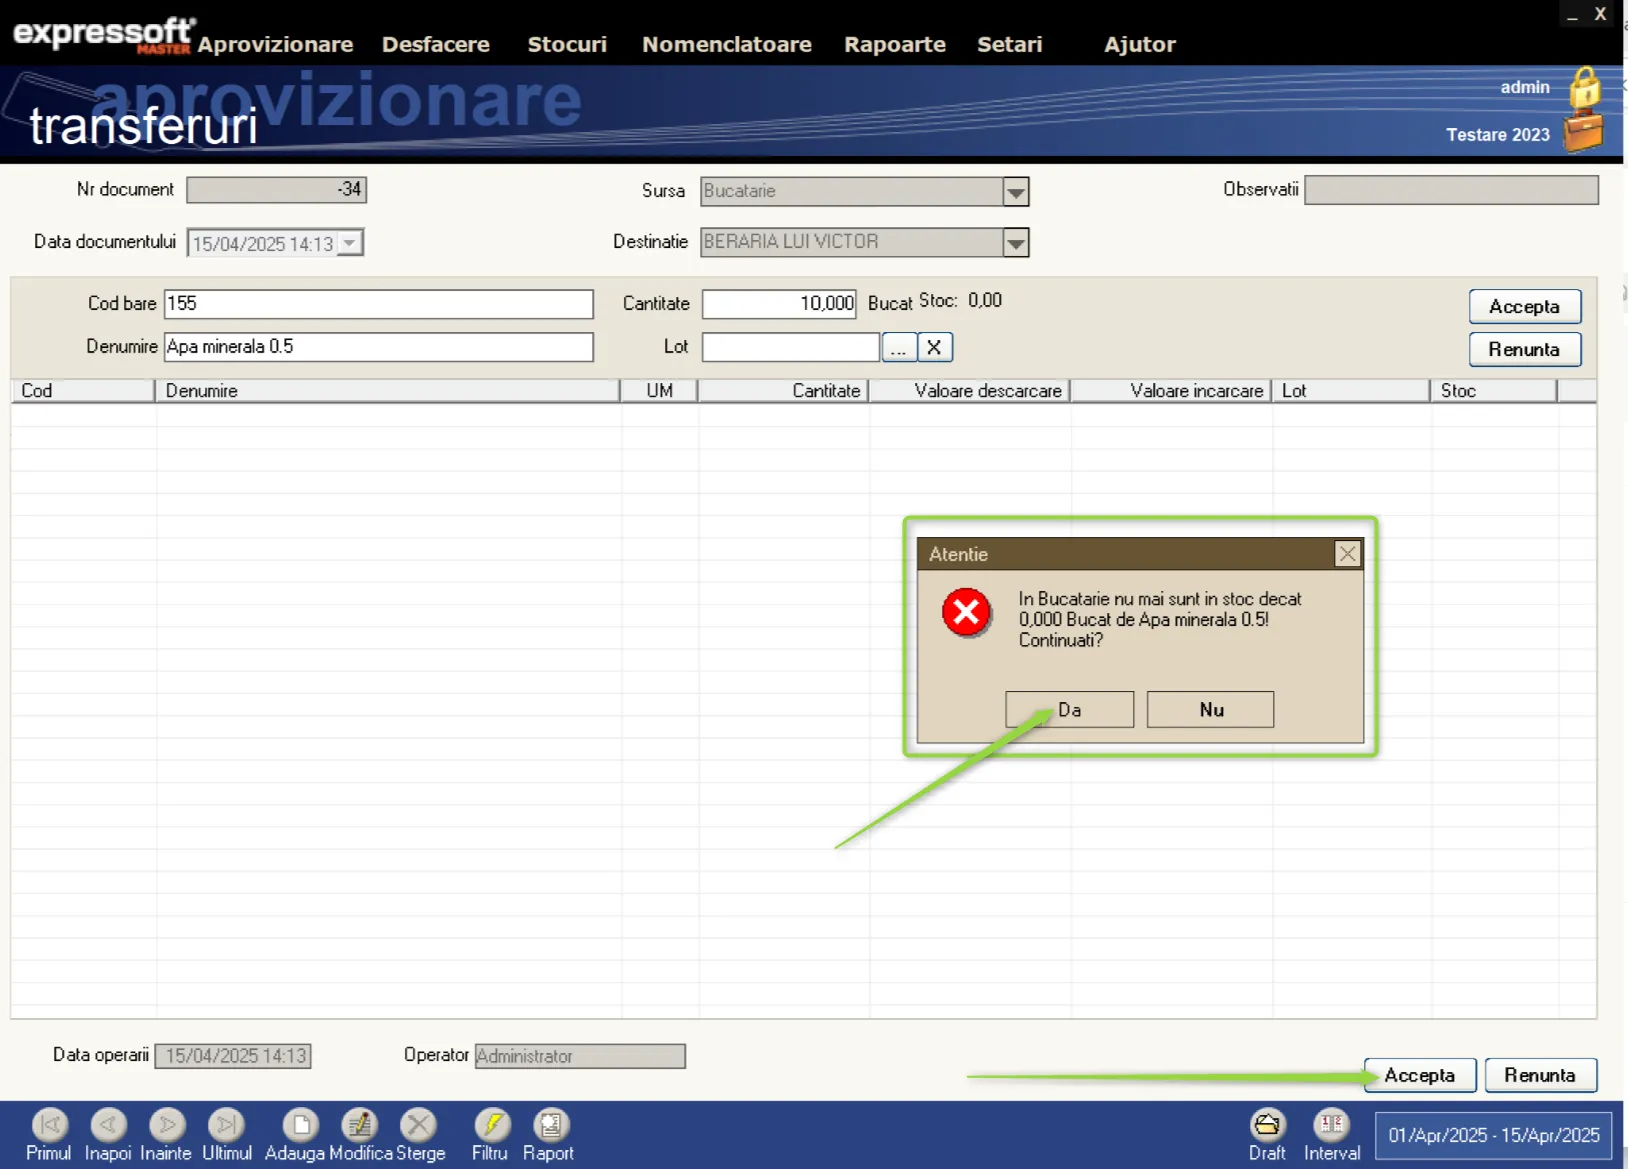Click the Valoare descarcare column header
The width and height of the screenshot is (1628, 1169).
pyautogui.click(x=970, y=391)
